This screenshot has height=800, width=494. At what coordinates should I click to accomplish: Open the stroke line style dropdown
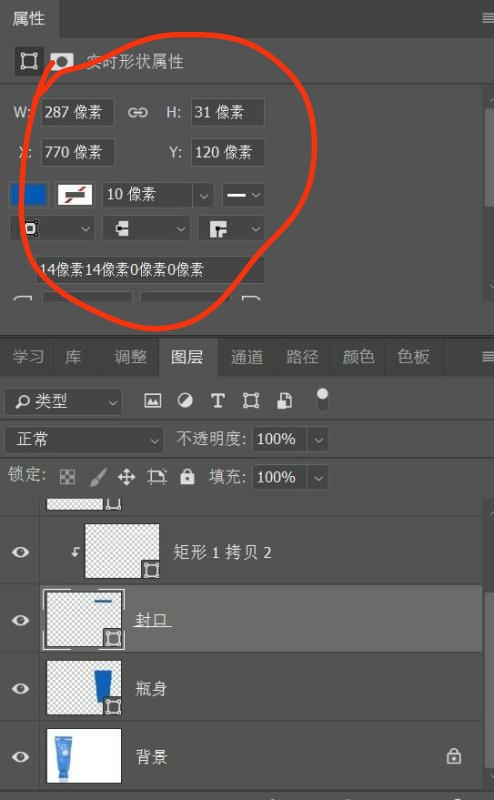[x=243, y=195]
